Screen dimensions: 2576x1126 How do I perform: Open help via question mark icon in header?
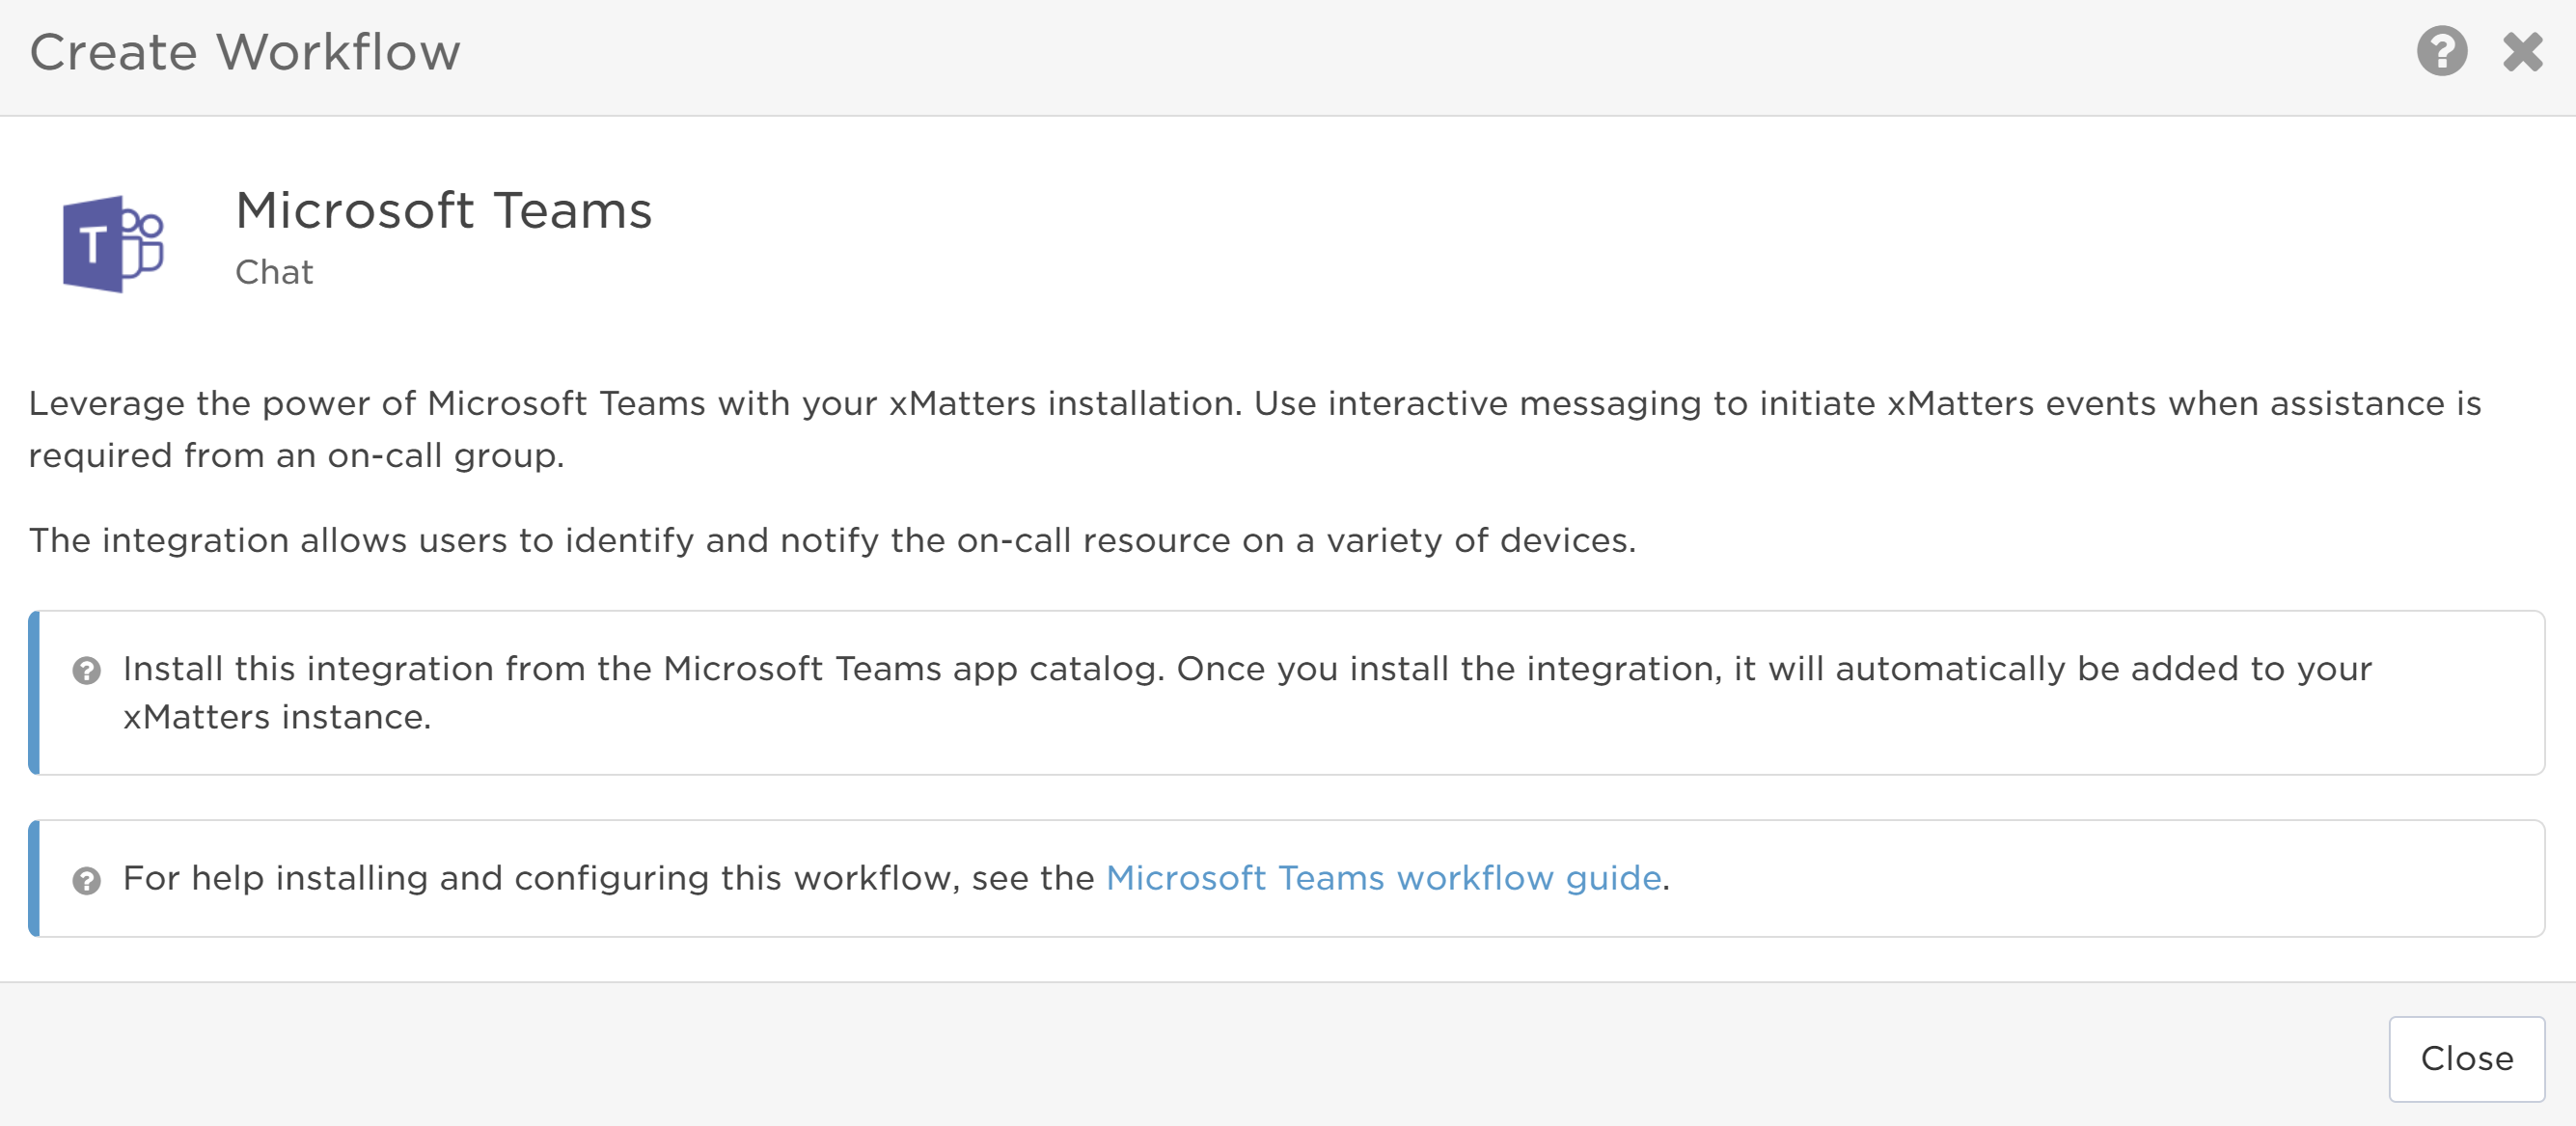pyautogui.click(x=2441, y=51)
